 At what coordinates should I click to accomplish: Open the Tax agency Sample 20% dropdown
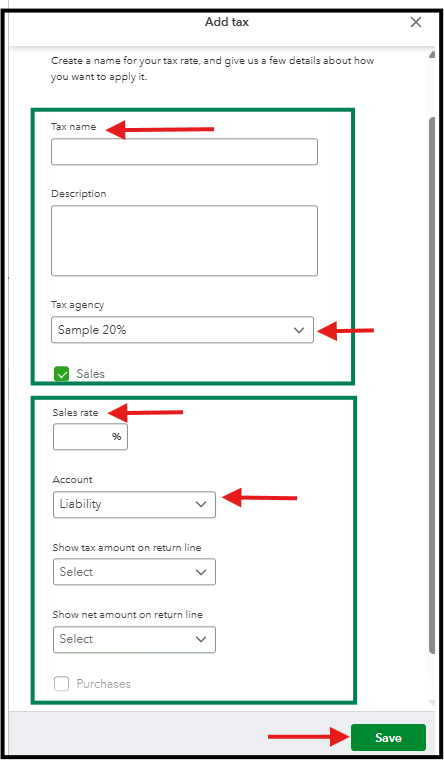coord(182,330)
